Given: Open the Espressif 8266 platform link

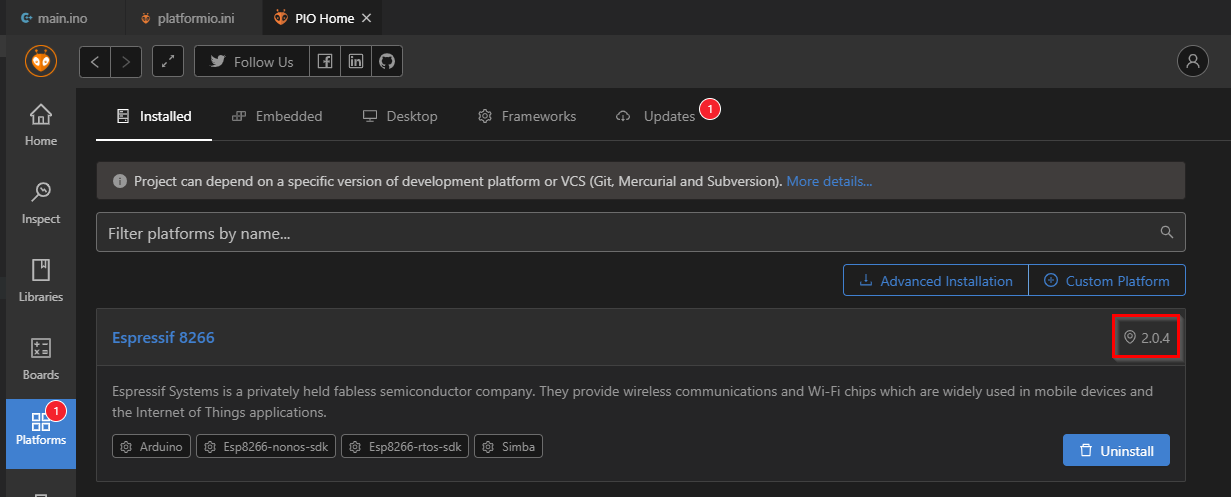Looking at the screenshot, I should tap(163, 337).
